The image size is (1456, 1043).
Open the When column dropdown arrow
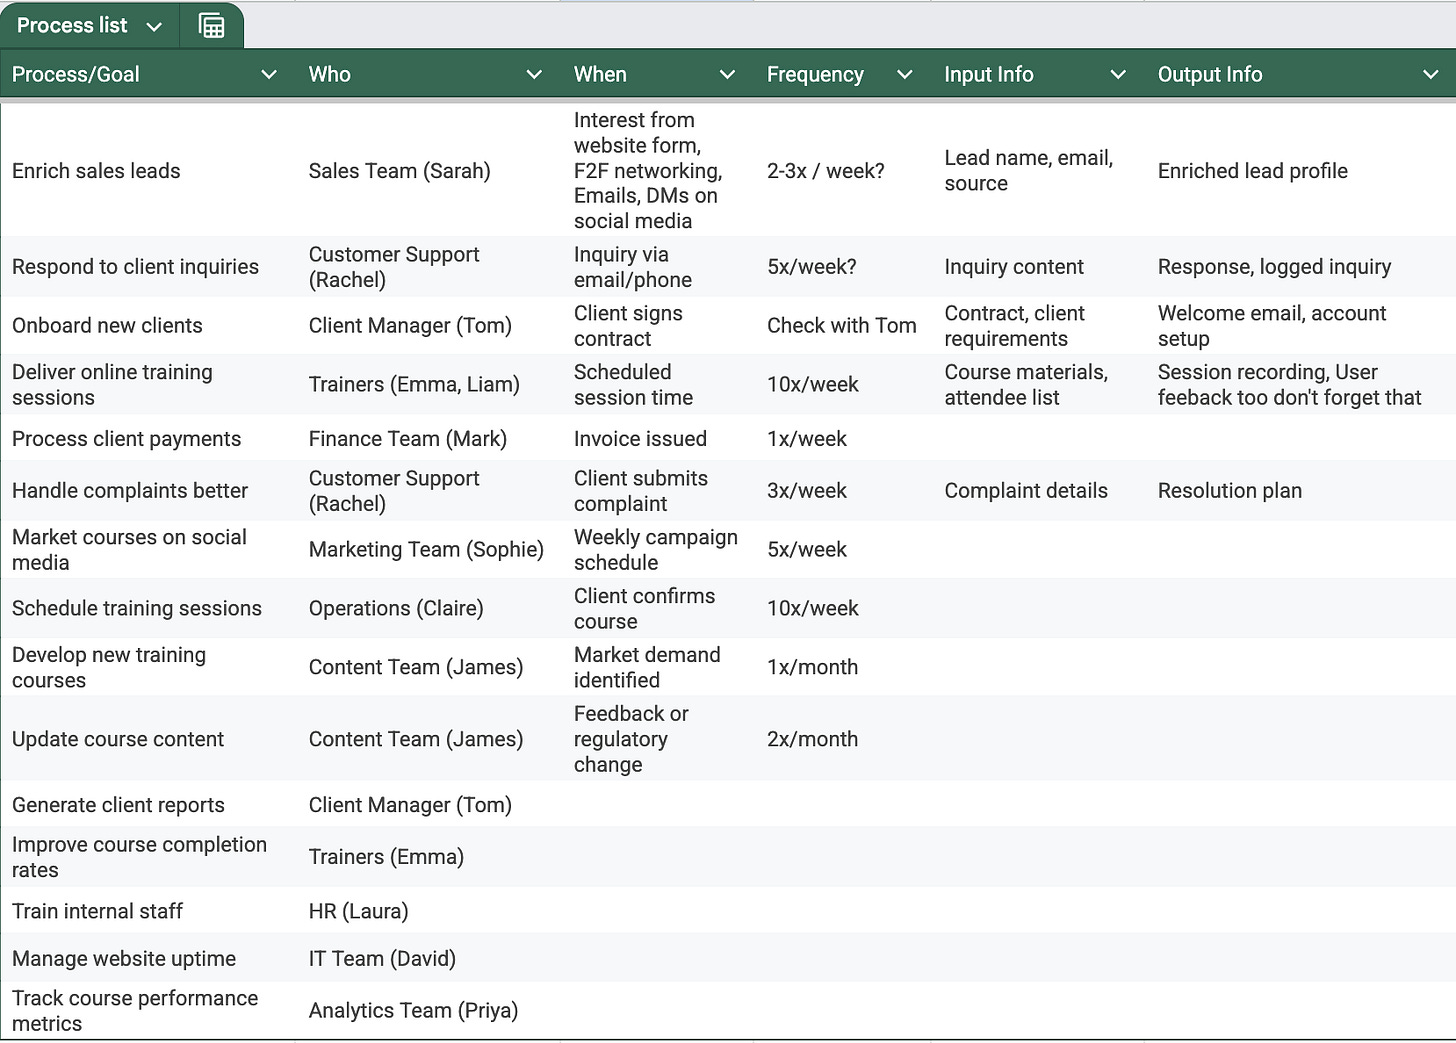pyautogui.click(x=727, y=75)
